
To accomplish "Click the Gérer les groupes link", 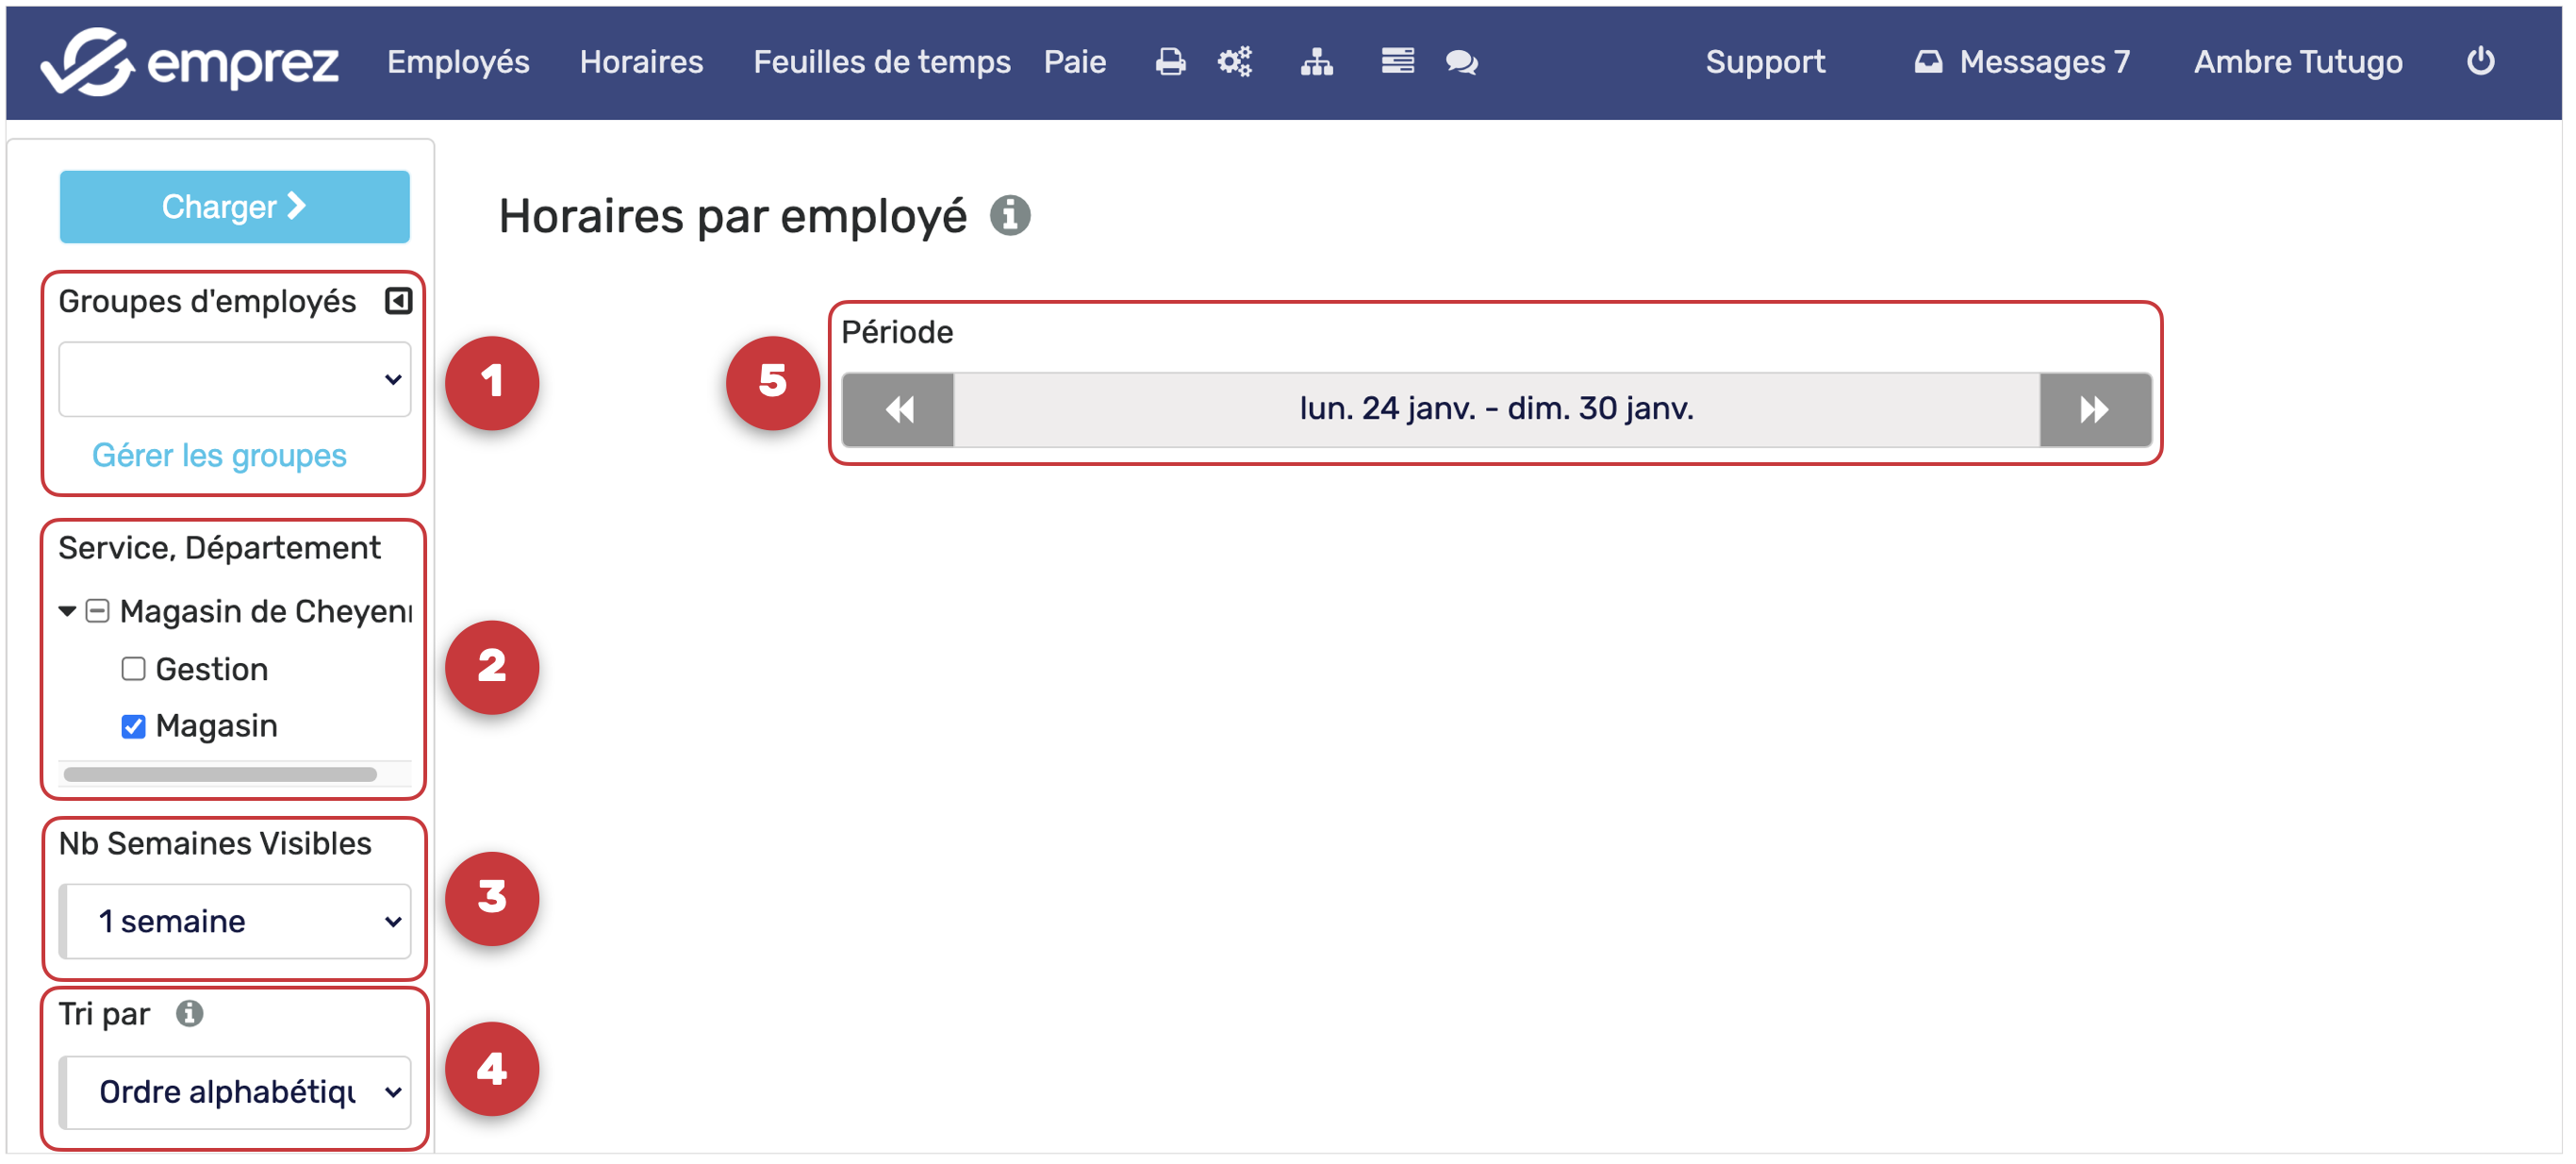I will pyautogui.click(x=219, y=456).
